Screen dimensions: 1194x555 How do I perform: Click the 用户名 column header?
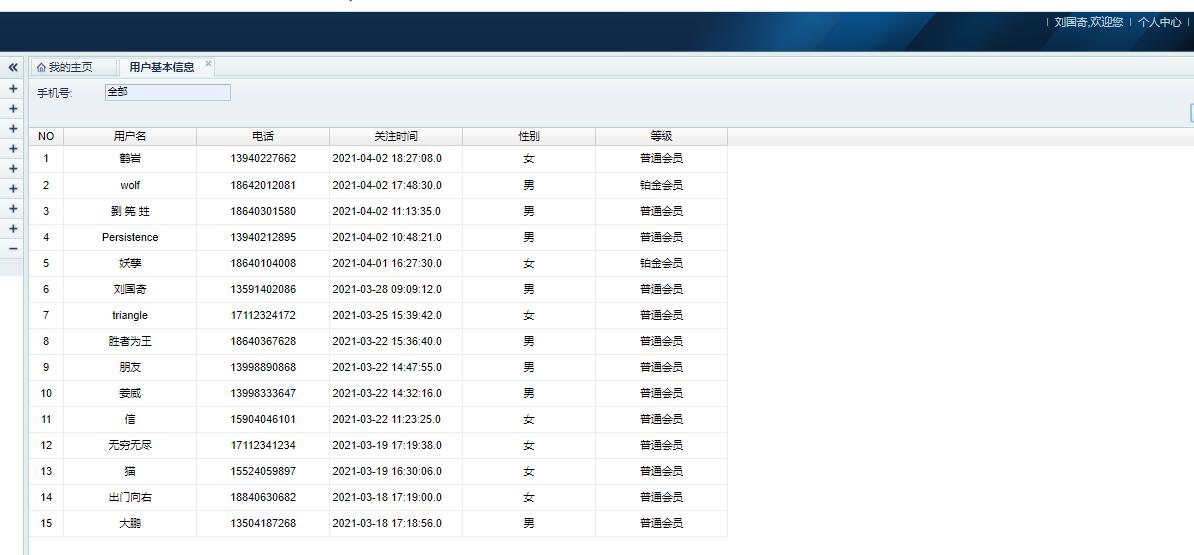(130, 136)
